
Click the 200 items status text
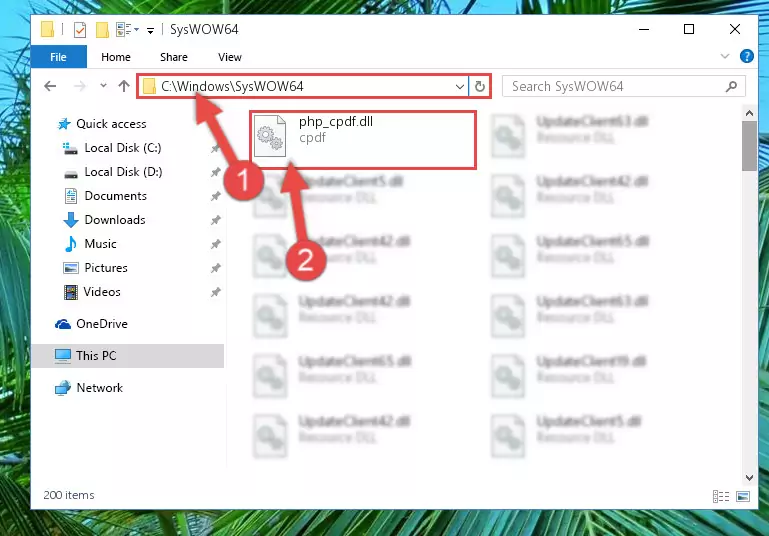coord(69,495)
